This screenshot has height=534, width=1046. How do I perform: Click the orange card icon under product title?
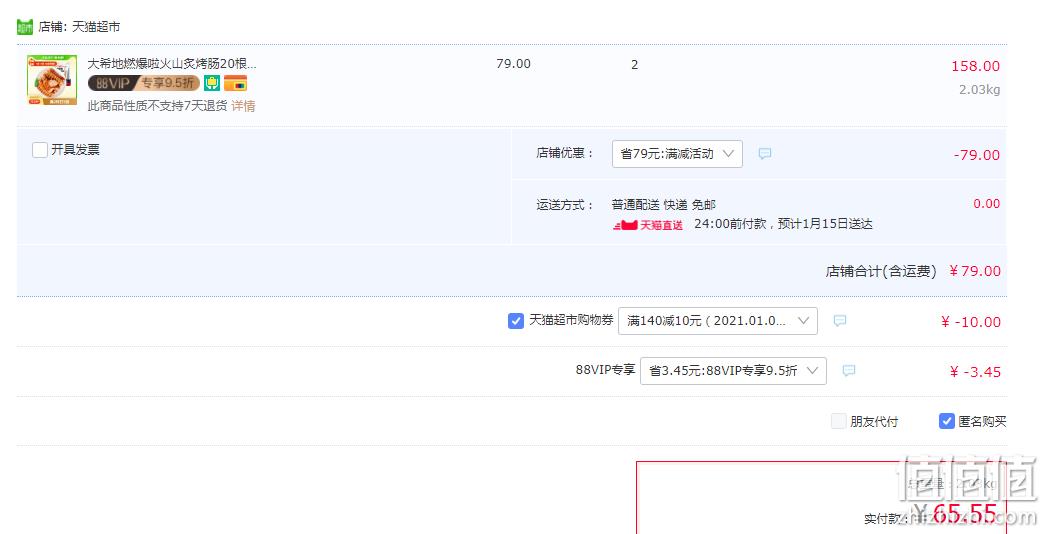[x=235, y=83]
